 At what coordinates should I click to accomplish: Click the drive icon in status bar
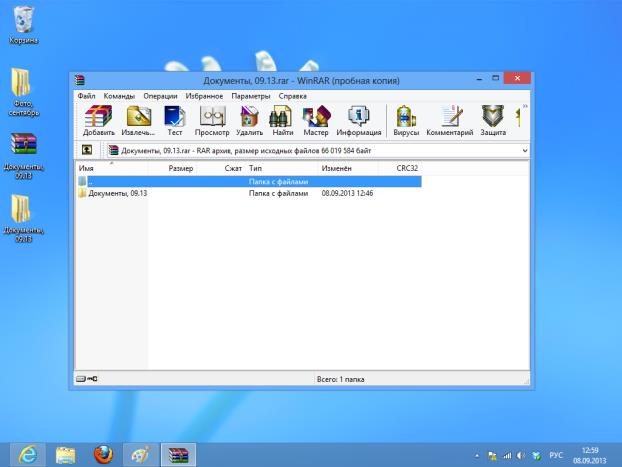click(x=81, y=379)
